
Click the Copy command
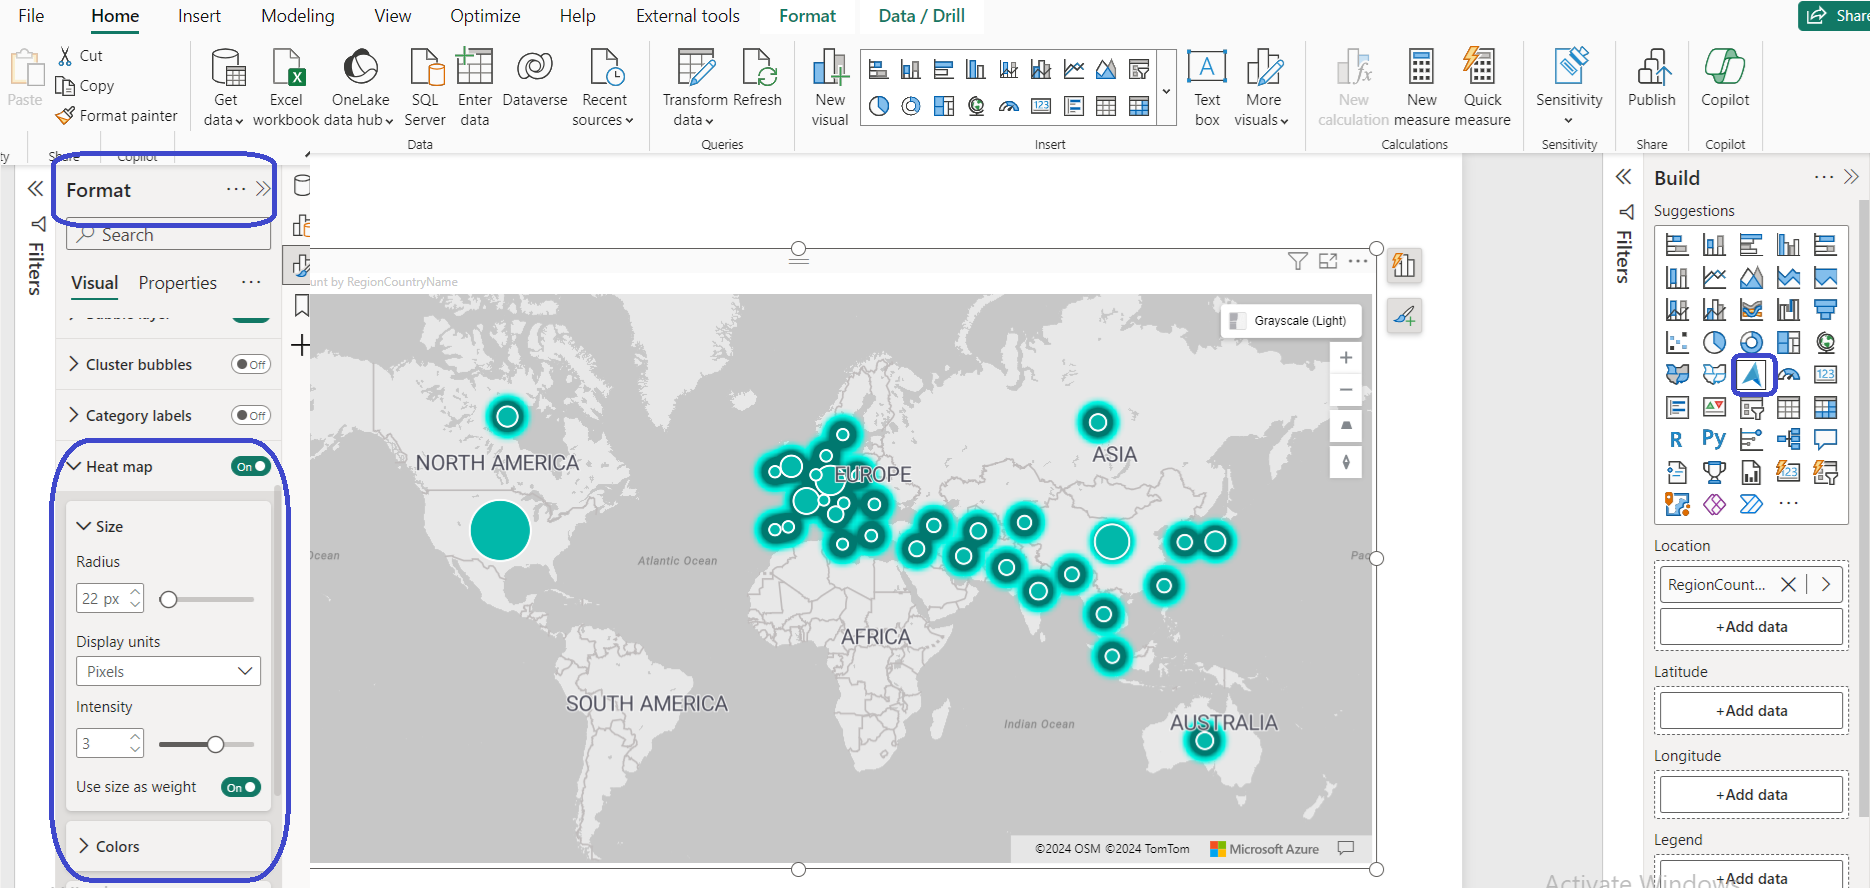(85, 86)
